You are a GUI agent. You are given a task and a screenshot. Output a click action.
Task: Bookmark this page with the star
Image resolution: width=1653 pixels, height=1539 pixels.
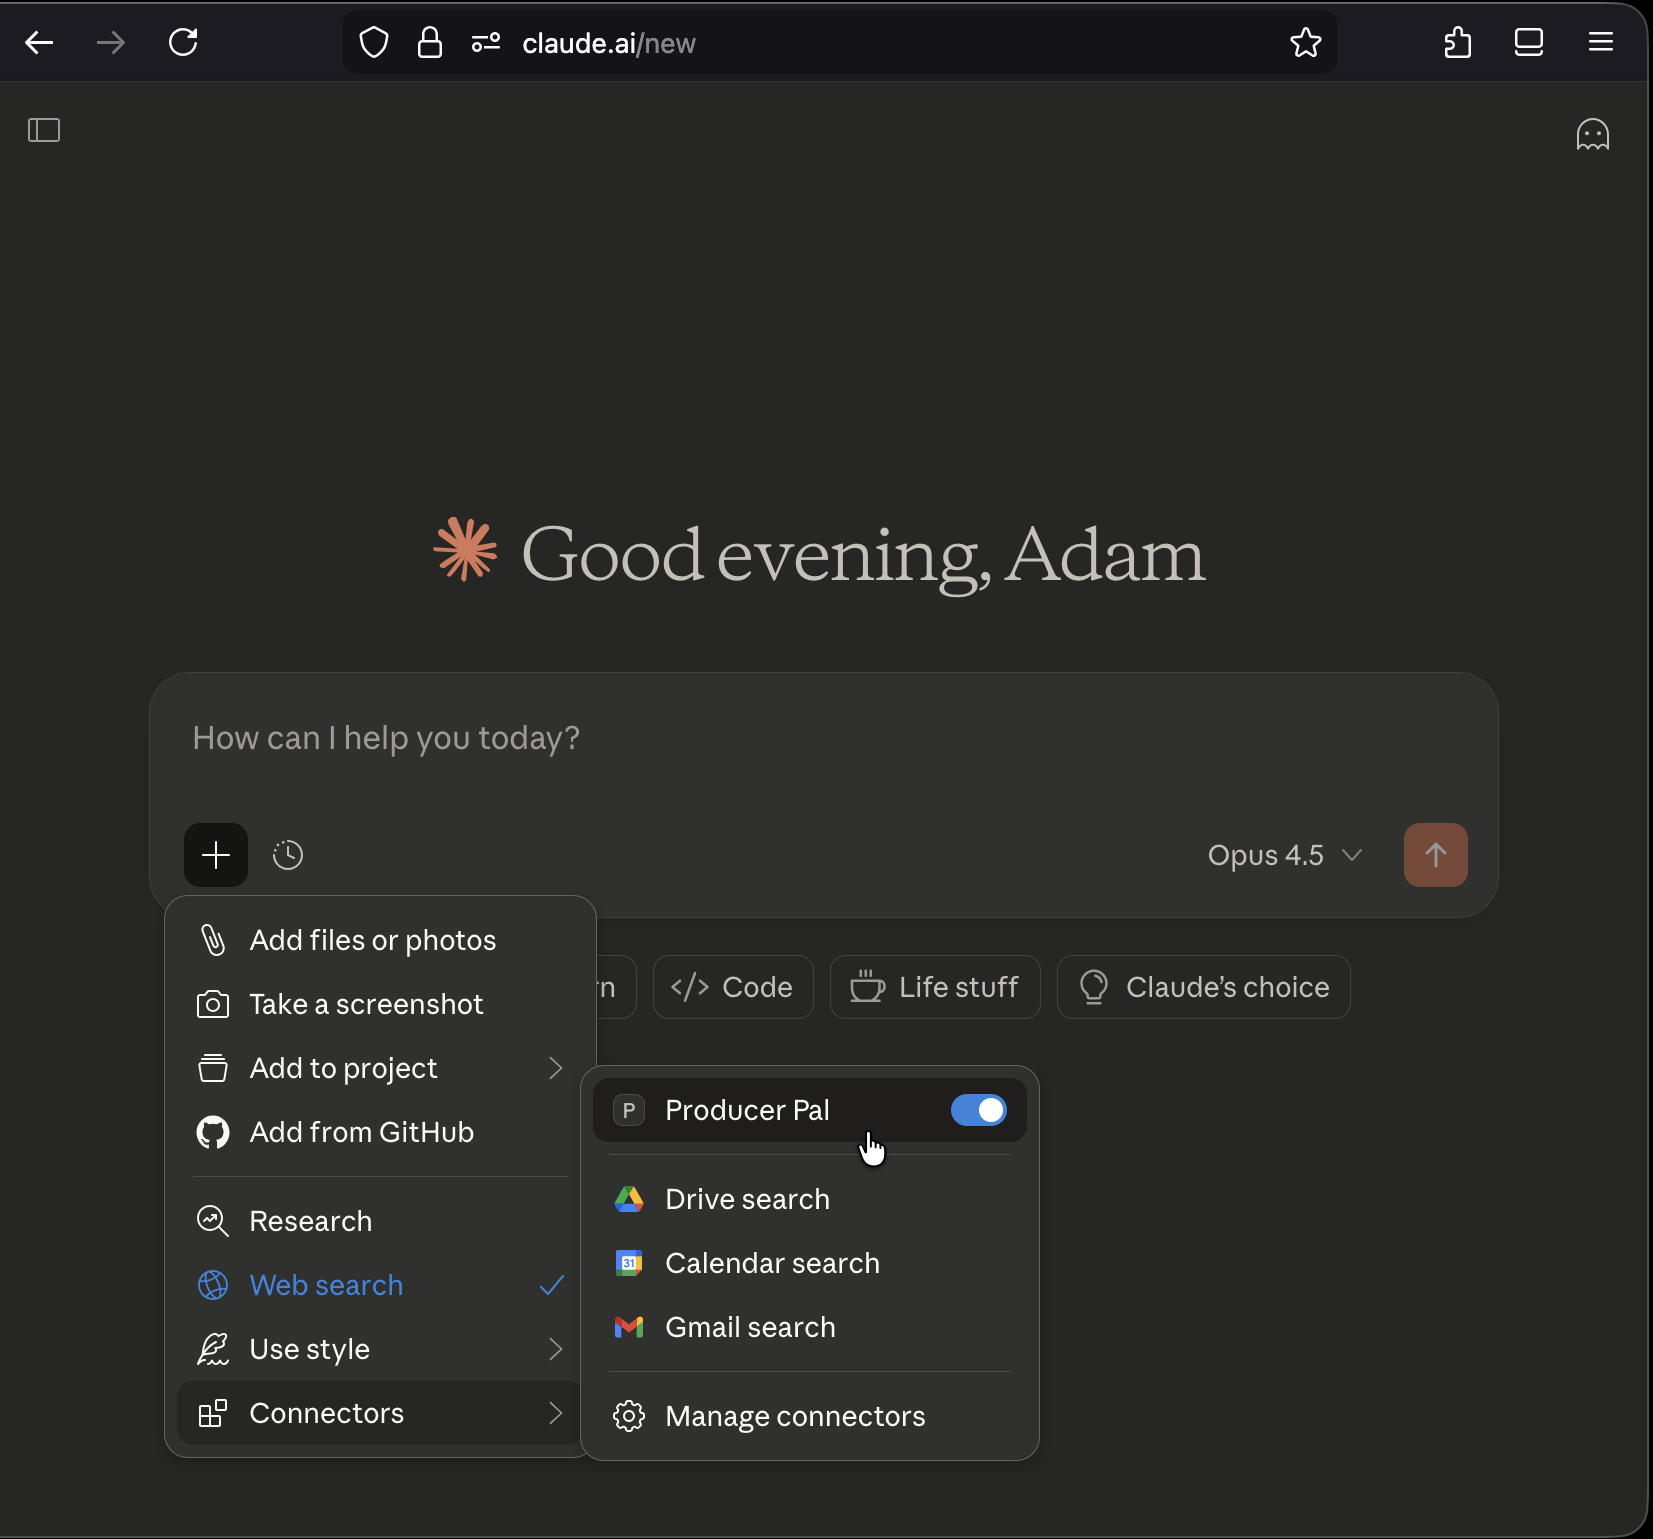point(1306,43)
